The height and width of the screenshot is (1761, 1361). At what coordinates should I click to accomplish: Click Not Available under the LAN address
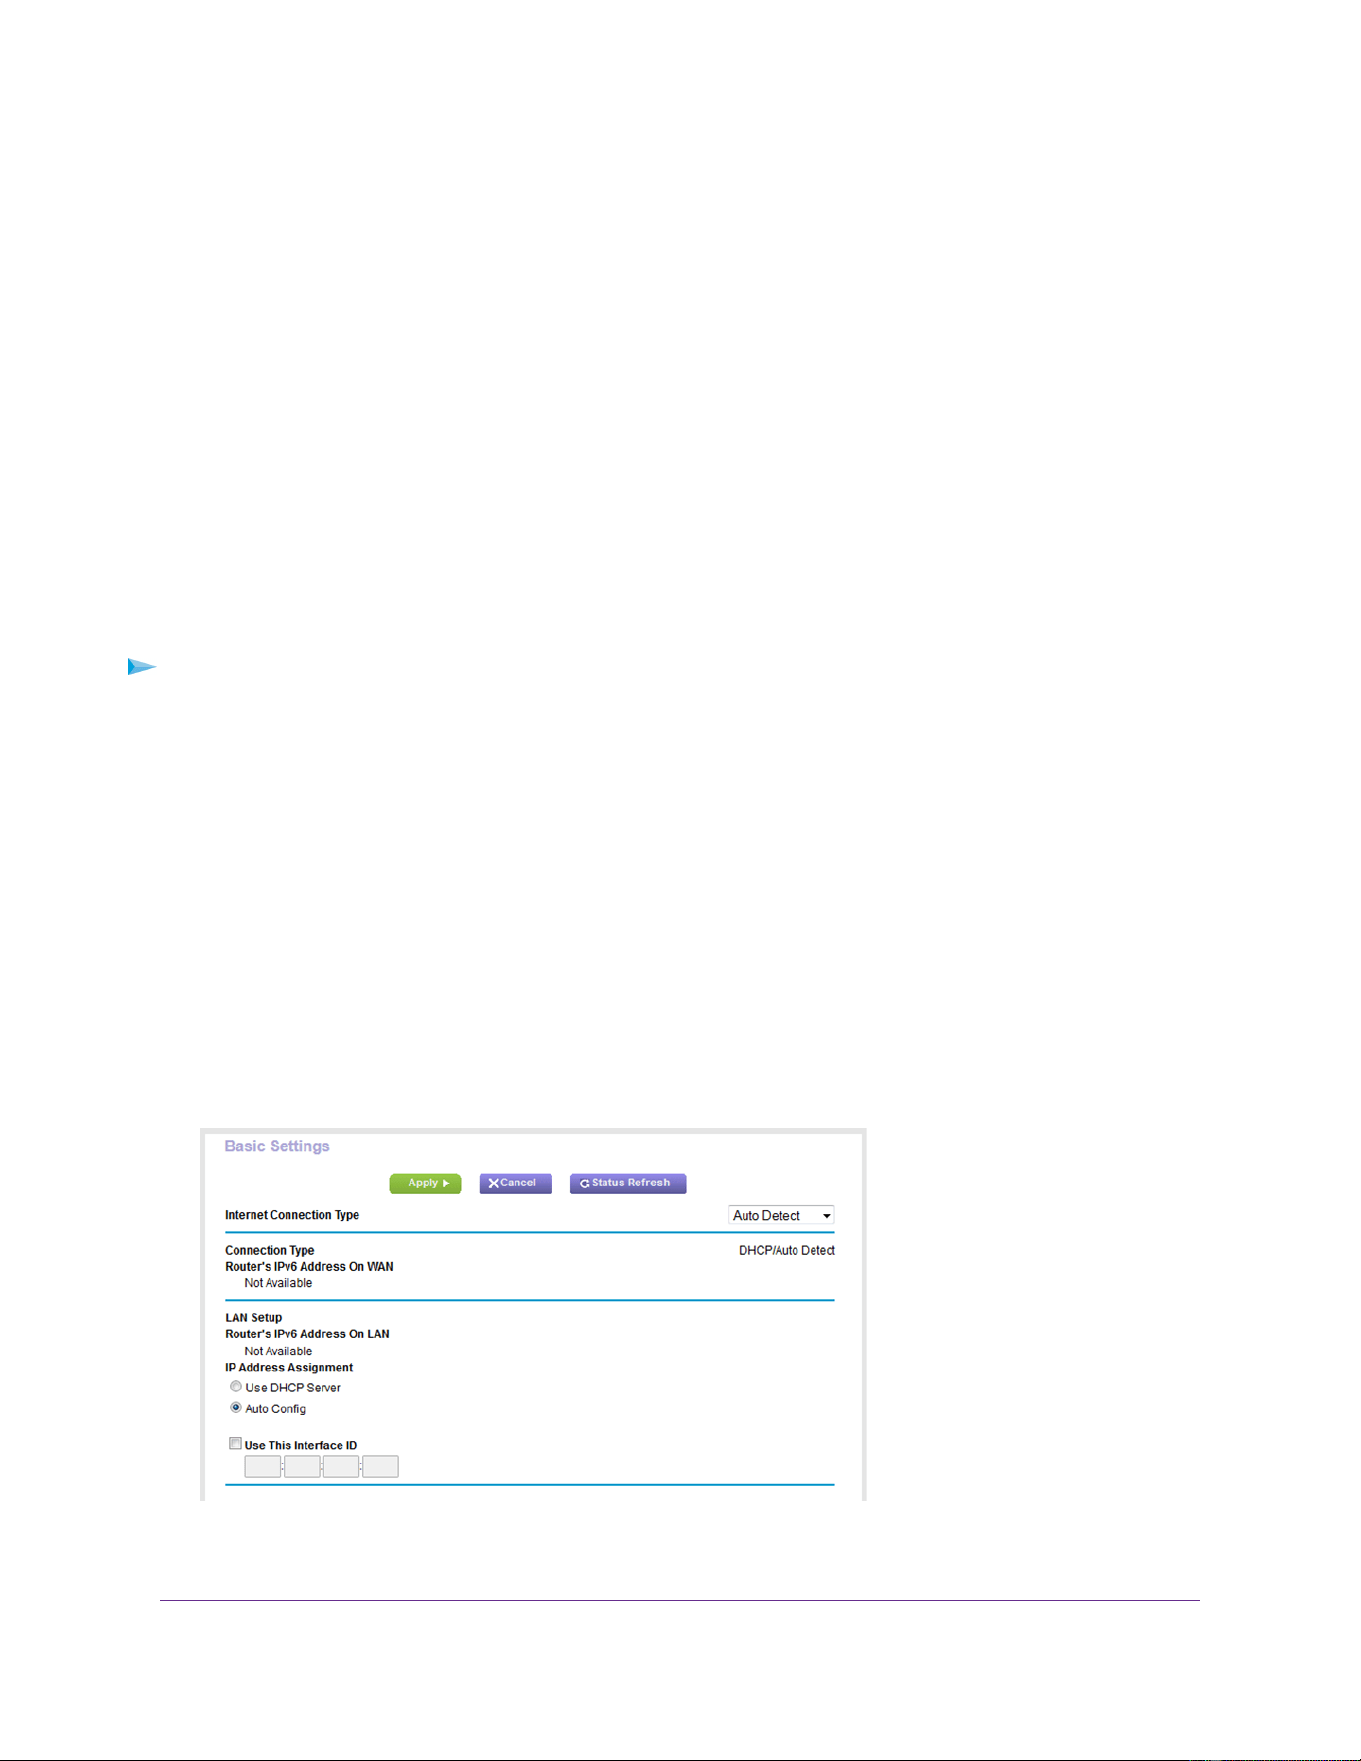click(278, 1351)
